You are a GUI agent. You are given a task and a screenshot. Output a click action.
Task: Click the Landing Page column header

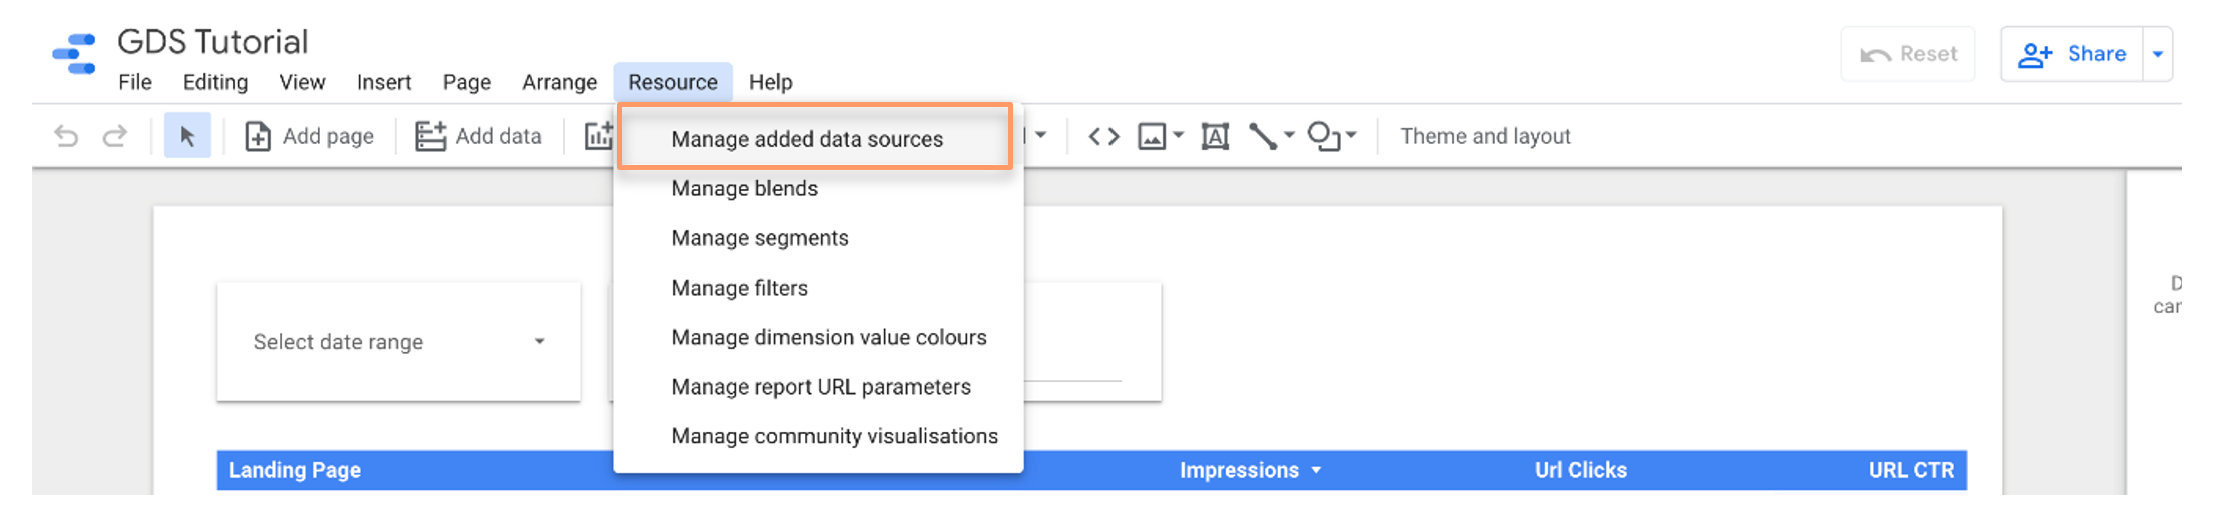295,470
